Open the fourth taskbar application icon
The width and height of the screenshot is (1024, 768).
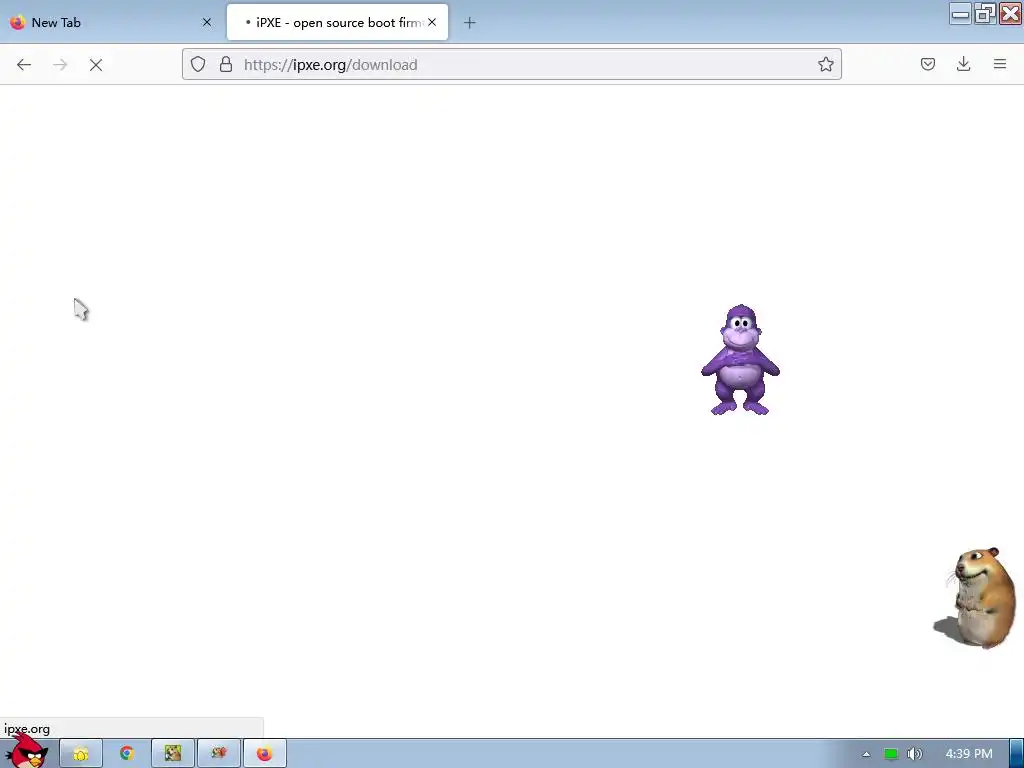tap(219, 754)
